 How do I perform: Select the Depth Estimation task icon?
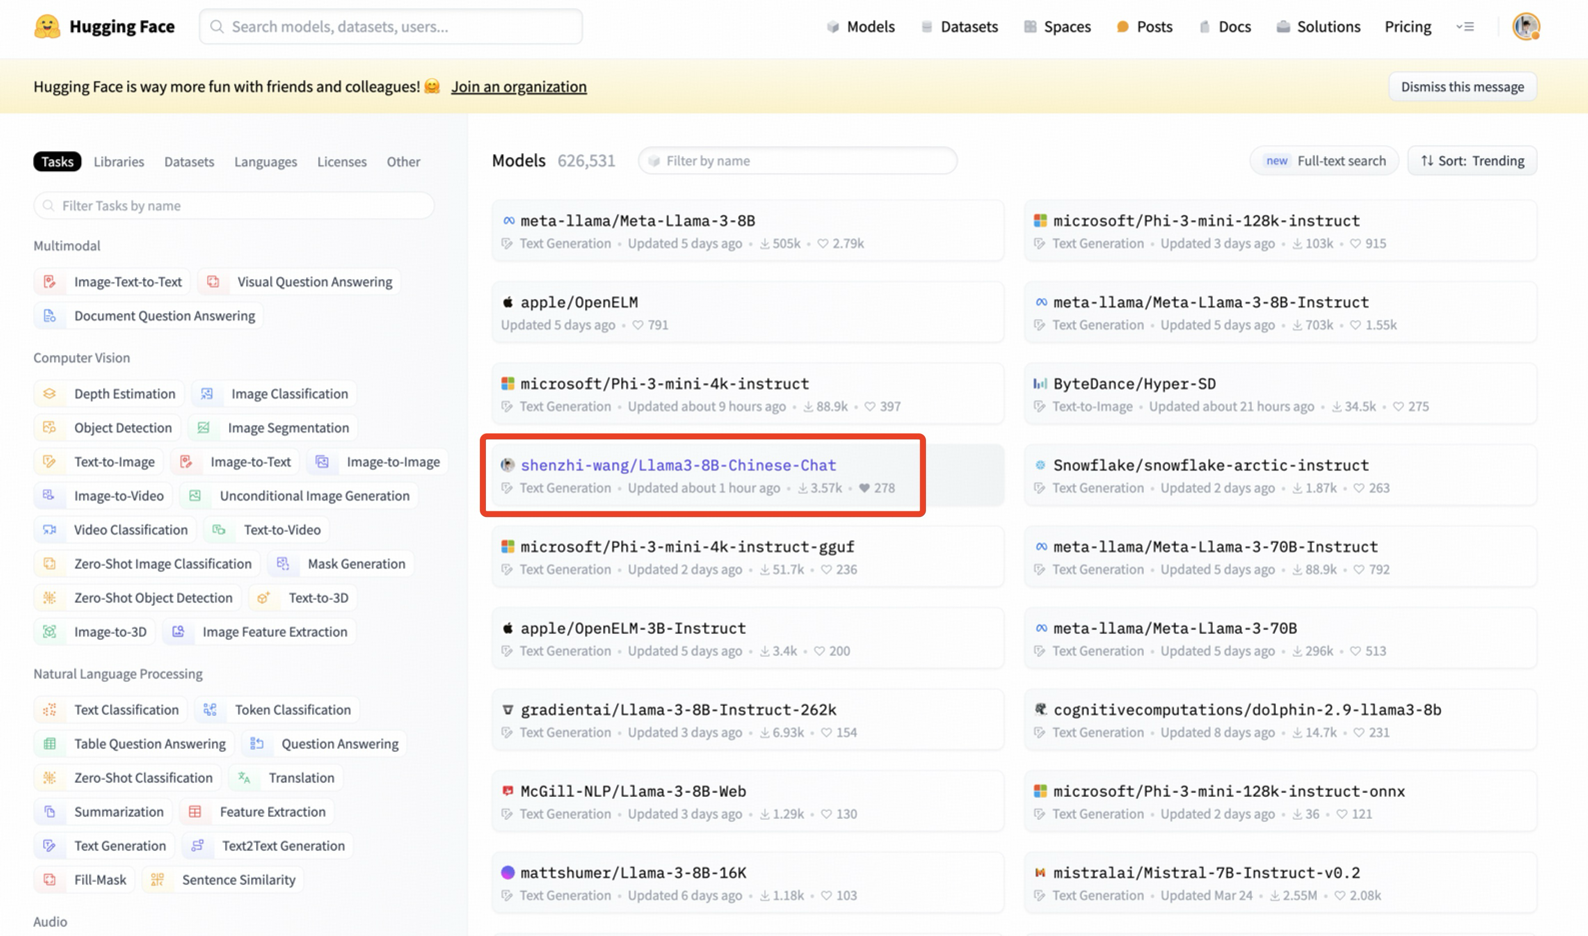click(50, 394)
